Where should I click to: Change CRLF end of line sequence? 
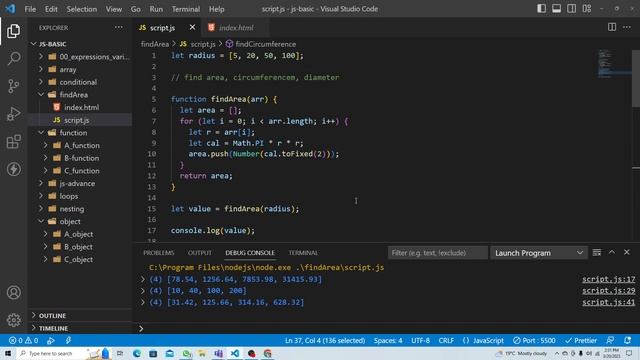click(446, 340)
